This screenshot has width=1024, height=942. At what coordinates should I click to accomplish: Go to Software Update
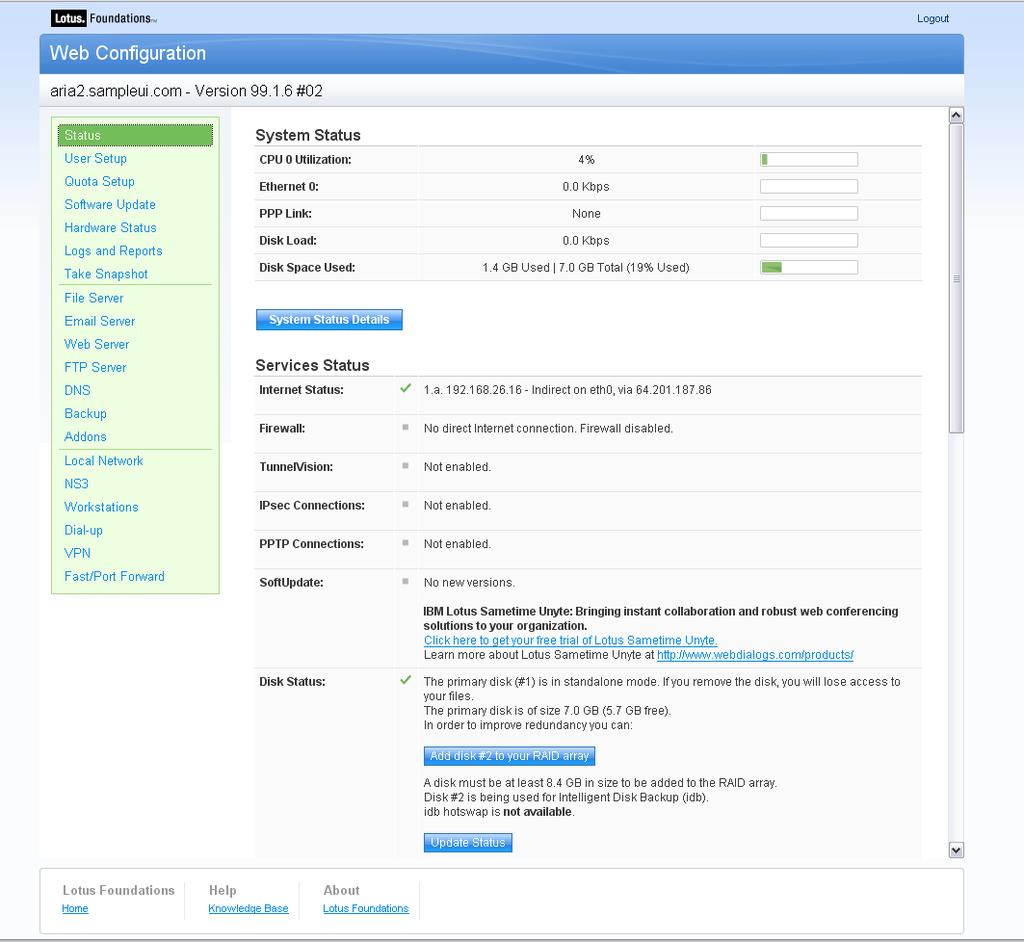[x=110, y=204]
